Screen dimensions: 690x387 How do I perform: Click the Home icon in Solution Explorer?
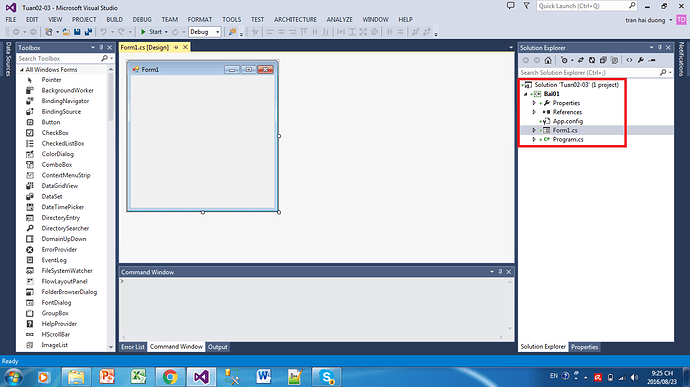click(548, 60)
